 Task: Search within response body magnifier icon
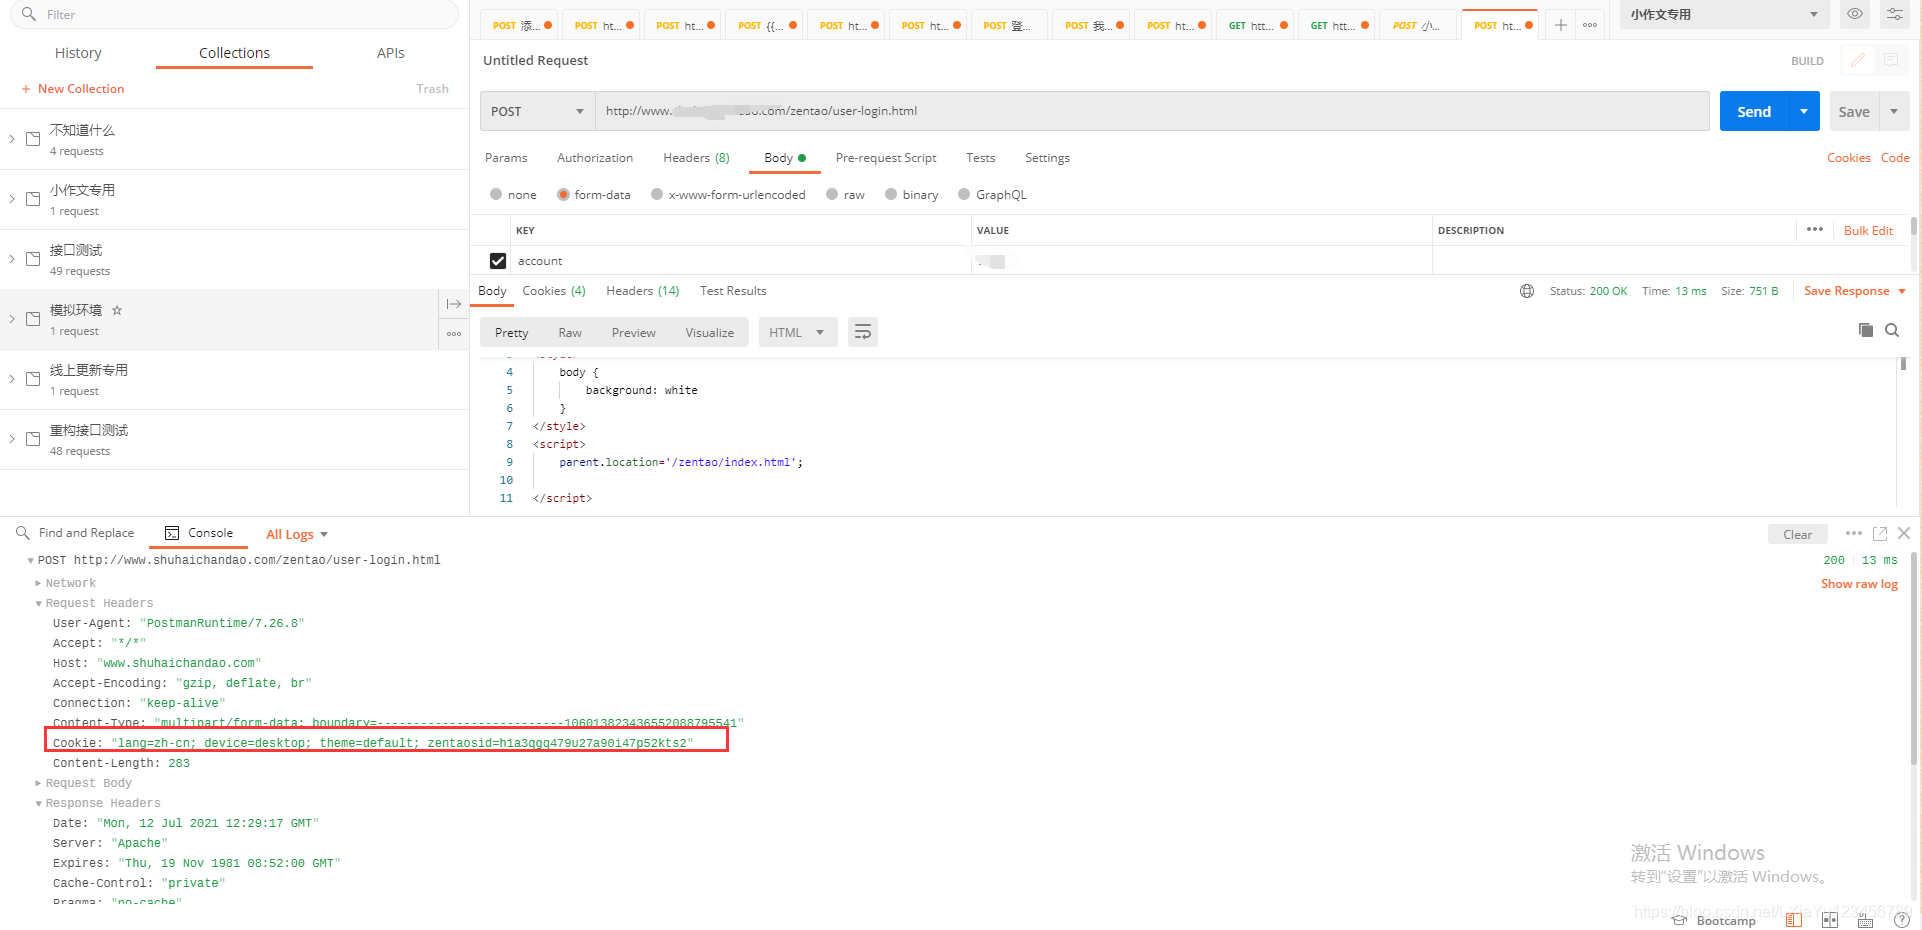[1892, 330]
